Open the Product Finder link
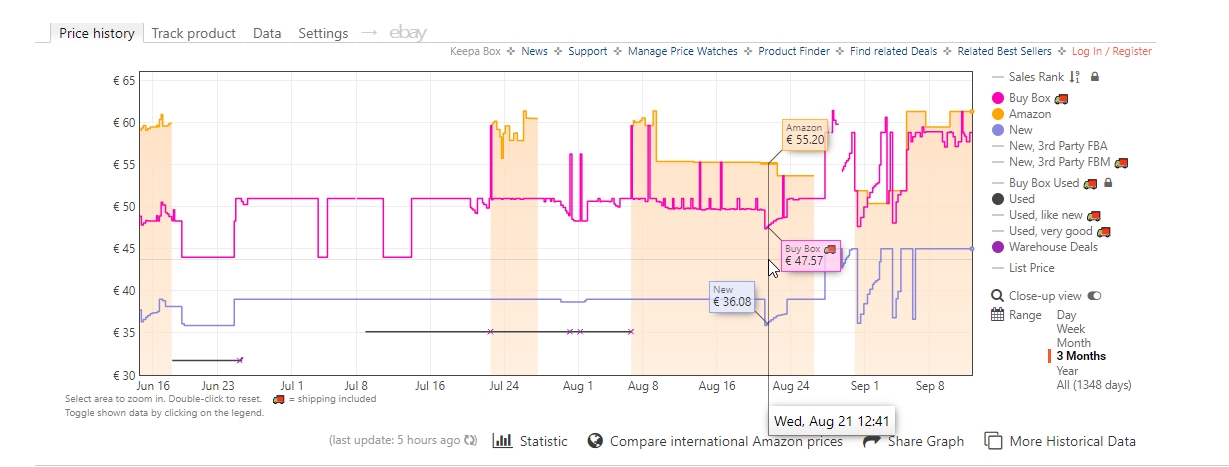The height and width of the screenshot is (467, 1229). tap(794, 51)
